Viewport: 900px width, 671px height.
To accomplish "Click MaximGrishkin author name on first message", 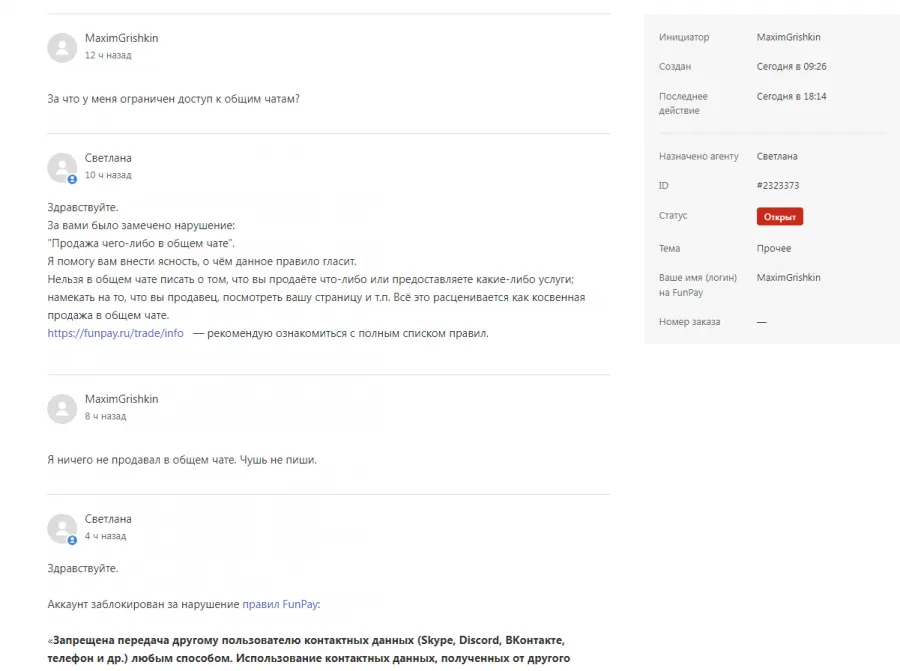I will (x=122, y=38).
